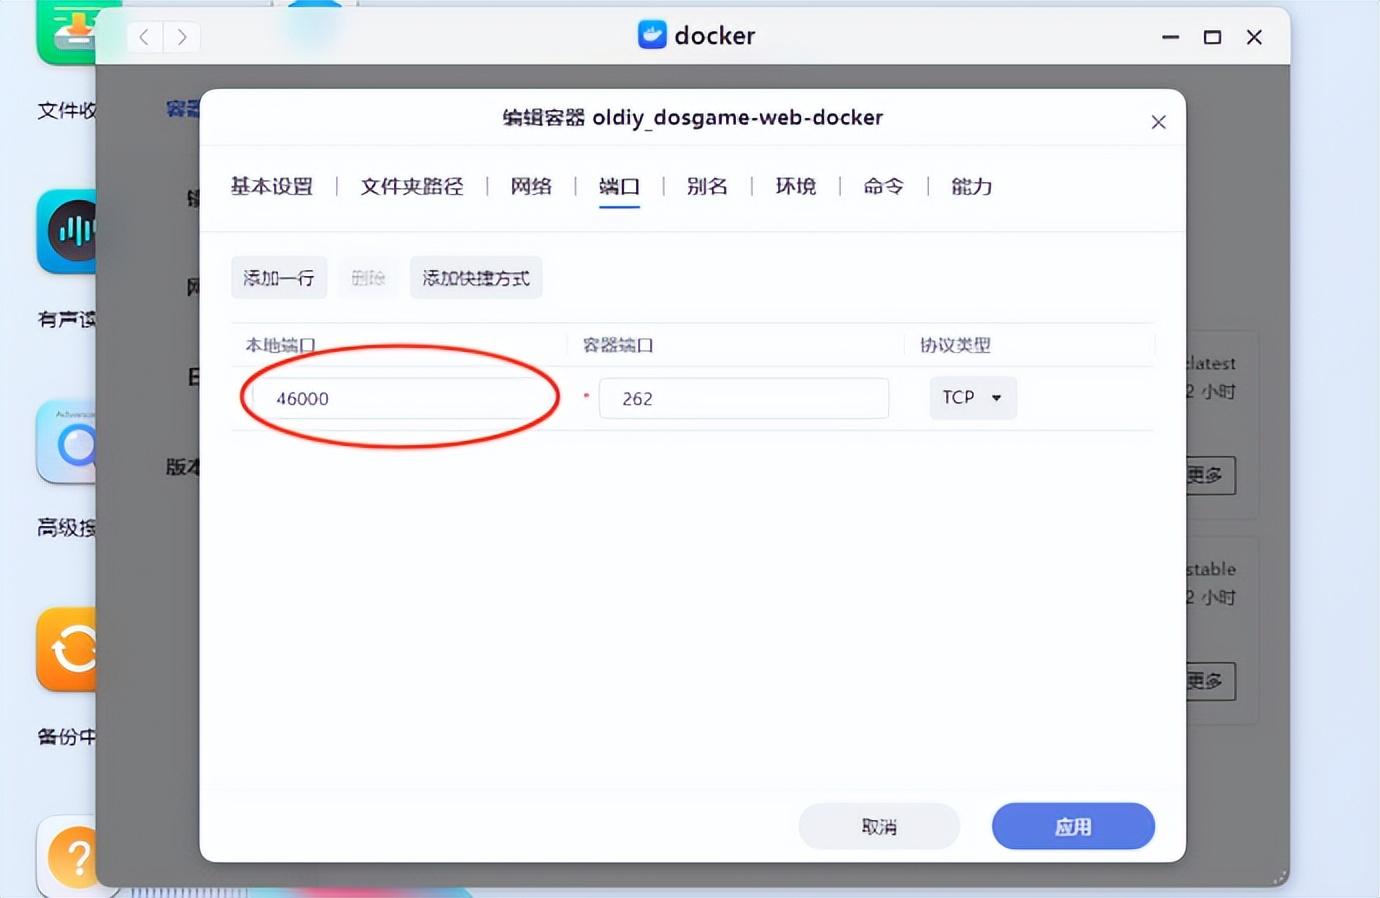The width and height of the screenshot is (1380, 898).
Task: Click the container port field showing 262
Action: tap(744, 398)
